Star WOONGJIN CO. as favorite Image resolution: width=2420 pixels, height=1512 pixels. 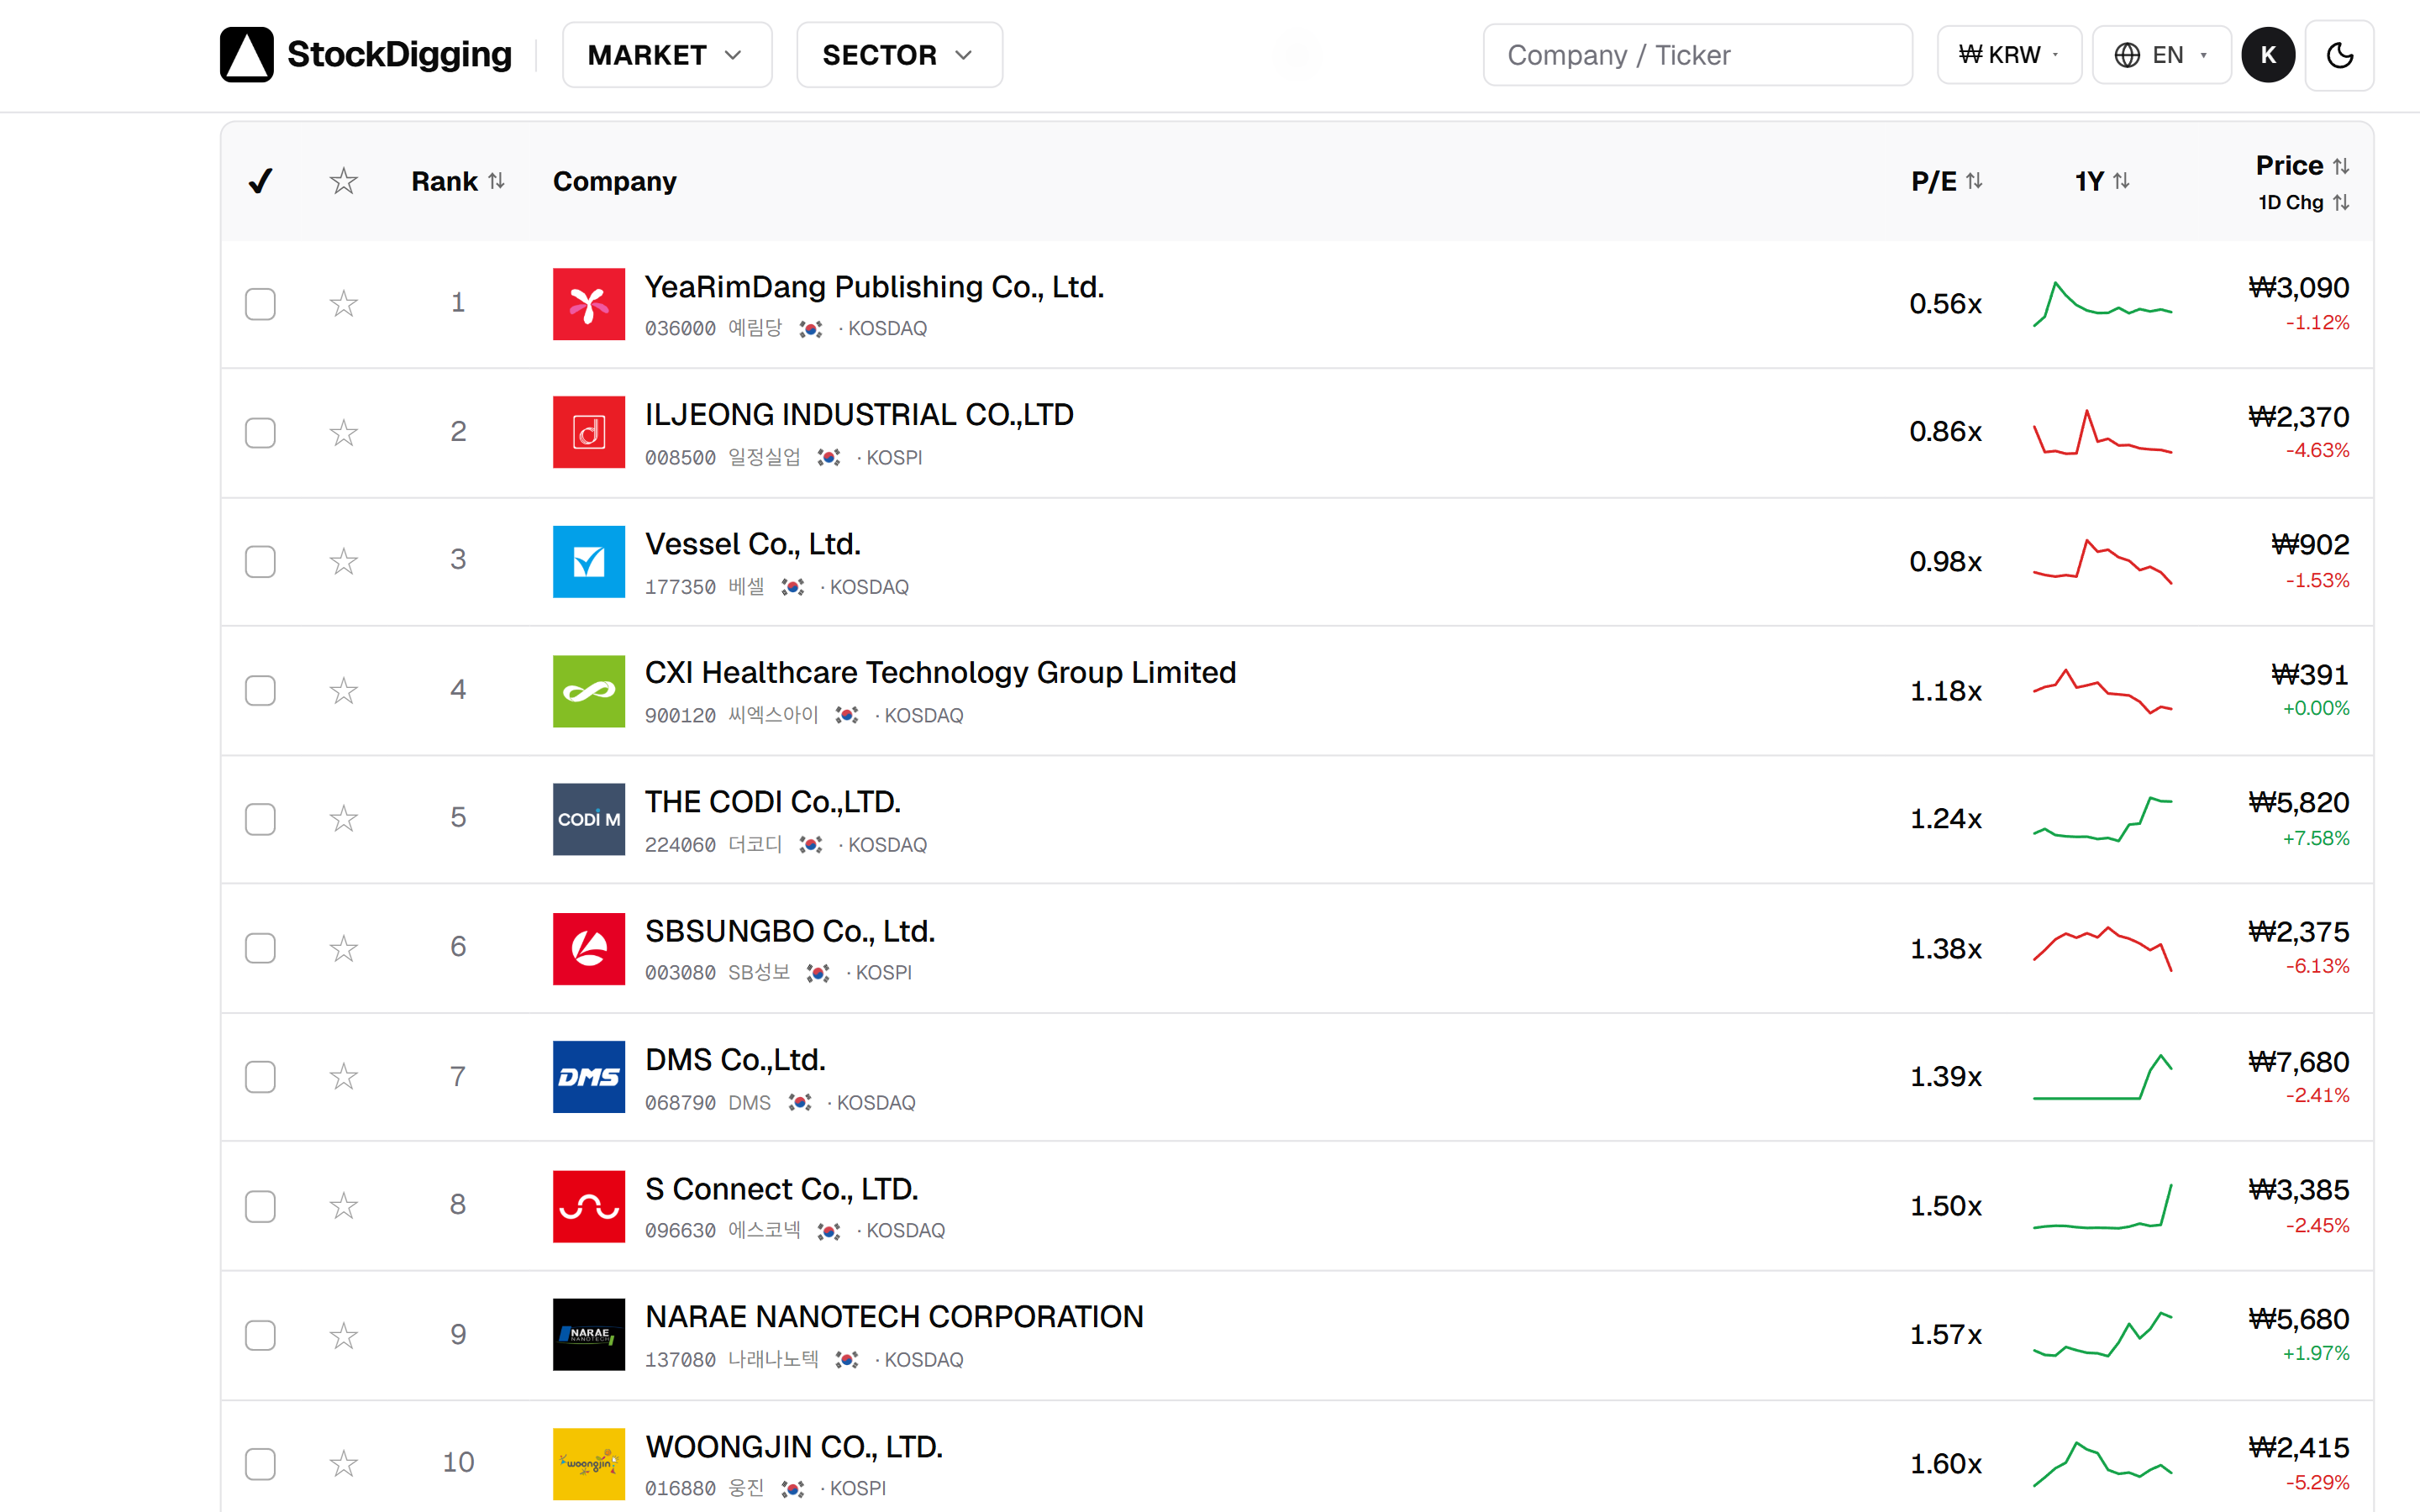click(344, 1463)
